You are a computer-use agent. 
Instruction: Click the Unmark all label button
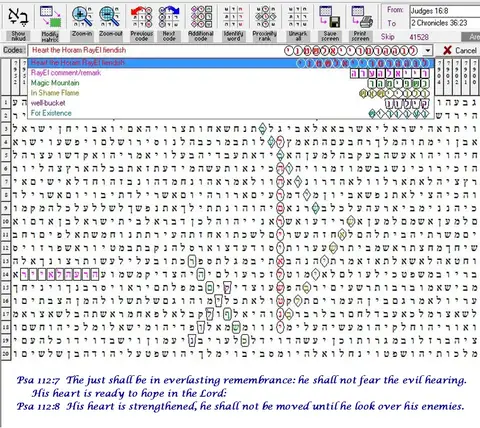(x=298, y=36)
